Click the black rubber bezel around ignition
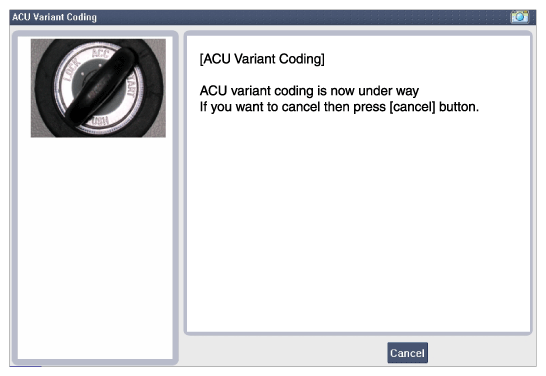The height and width of the screenshot is (376, 546). [44, 87]
